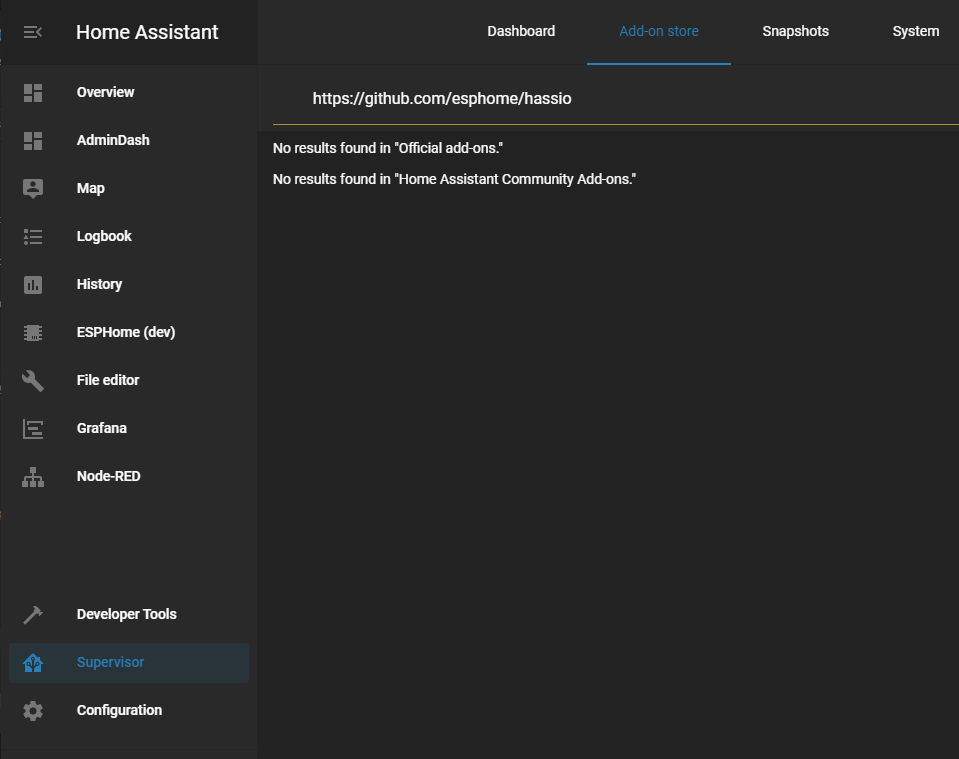Click the Home Assistant title text

click(x=146, y=32)
